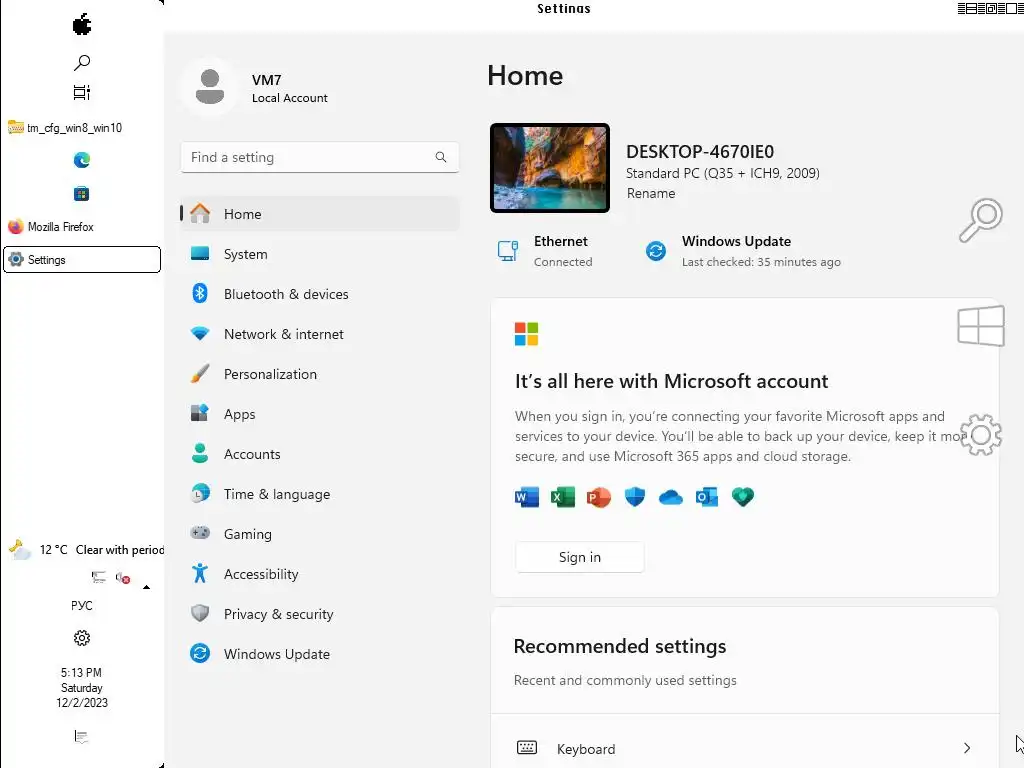Click the Windows Update sync icon in header

tap(656, 251)
